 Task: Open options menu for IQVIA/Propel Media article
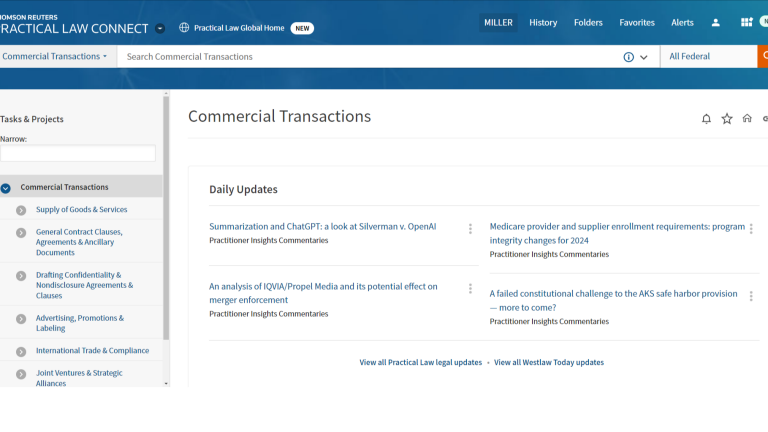pyautogui.click(x=470, y=289)
